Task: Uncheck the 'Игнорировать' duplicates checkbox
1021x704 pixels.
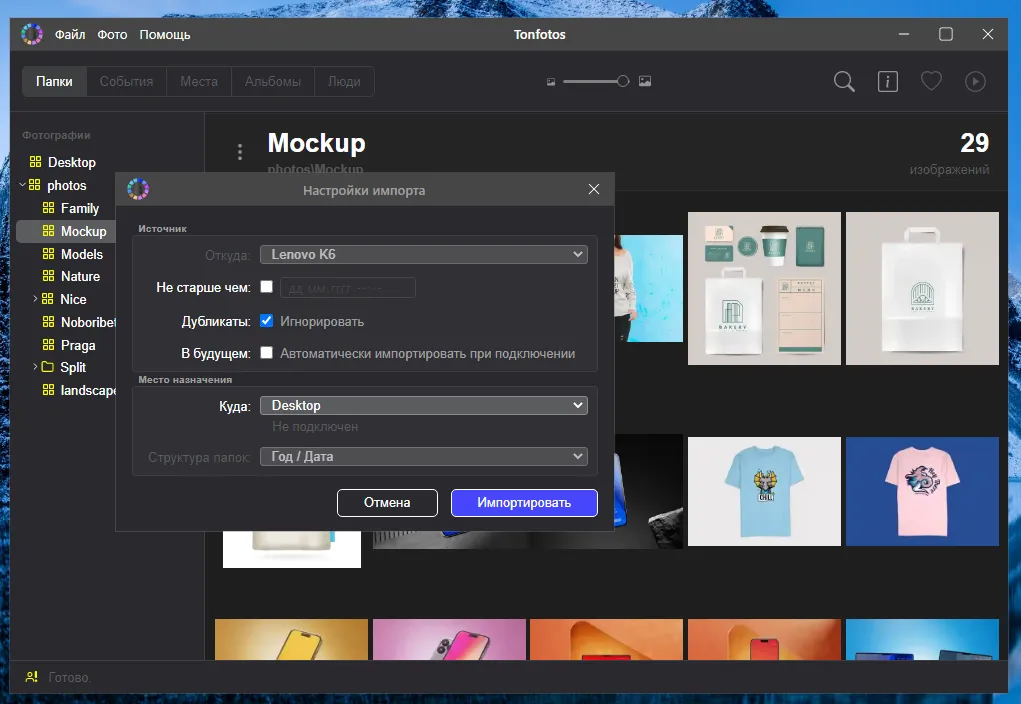Action: click(x=267, y=321)
